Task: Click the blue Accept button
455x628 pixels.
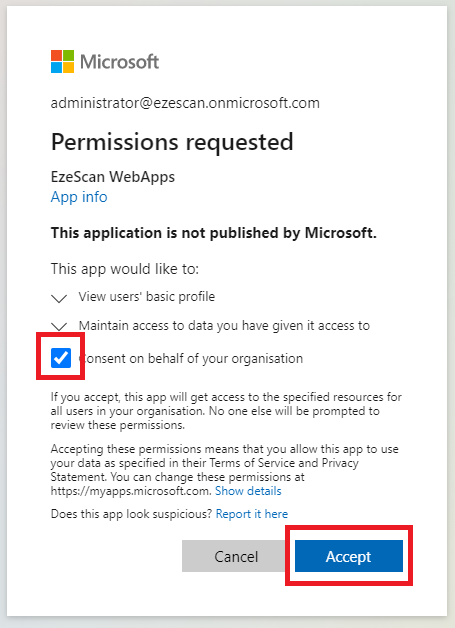Action: click(349, 556)
